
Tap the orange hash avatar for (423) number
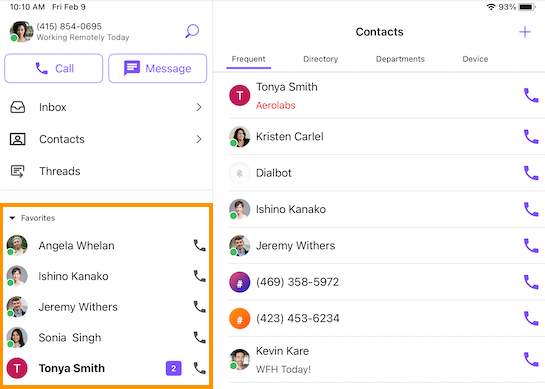[x=239, y=318]
